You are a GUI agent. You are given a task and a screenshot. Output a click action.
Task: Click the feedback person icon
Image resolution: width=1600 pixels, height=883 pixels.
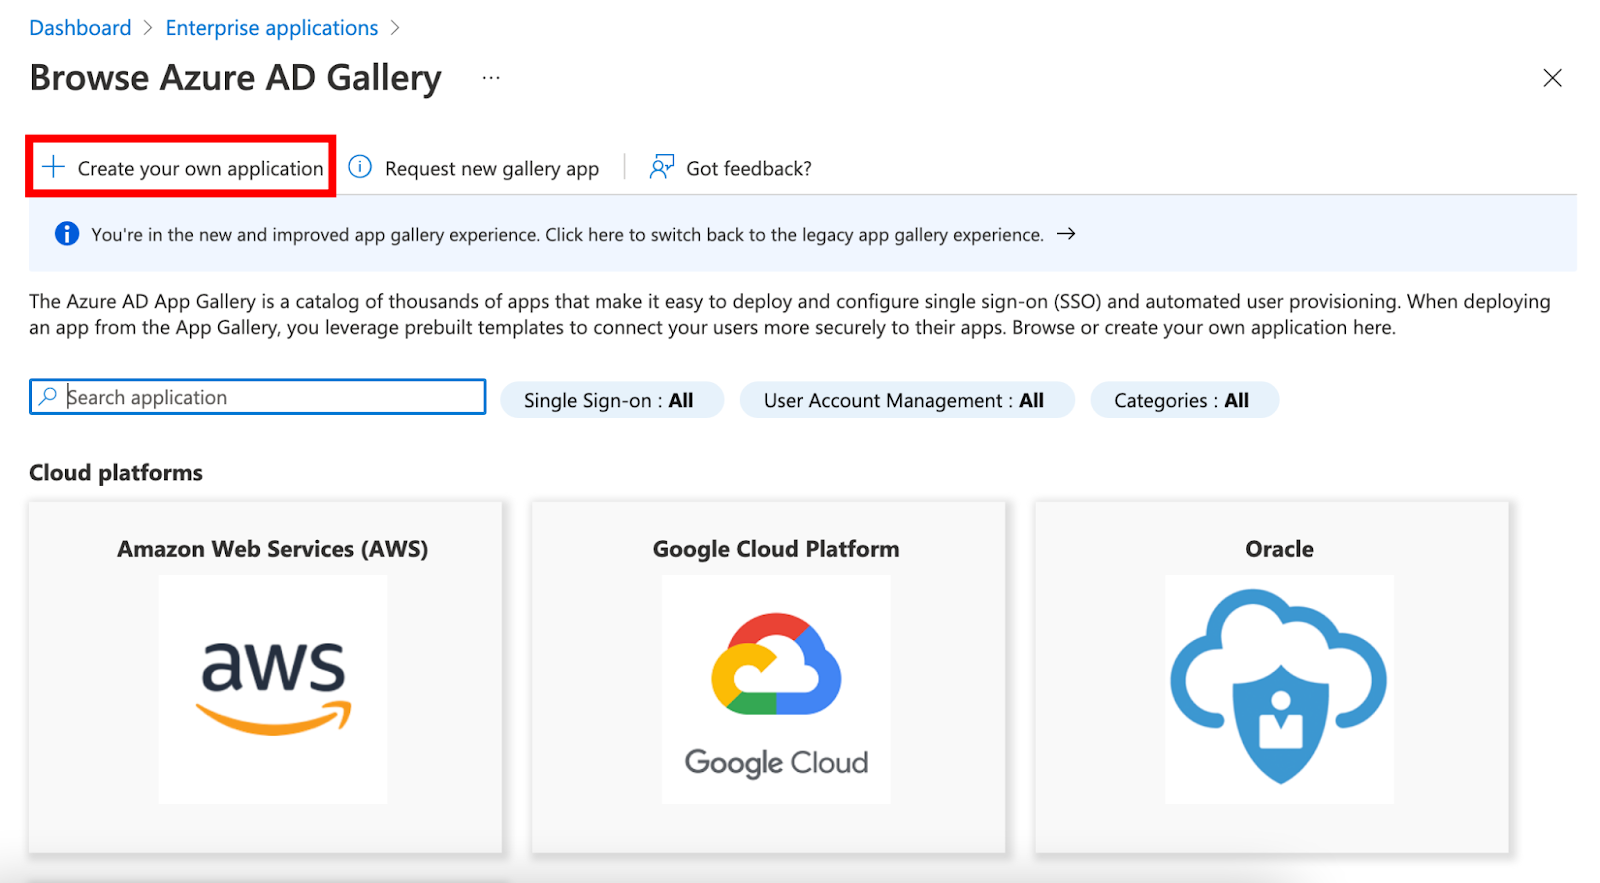tap(661, 167)
